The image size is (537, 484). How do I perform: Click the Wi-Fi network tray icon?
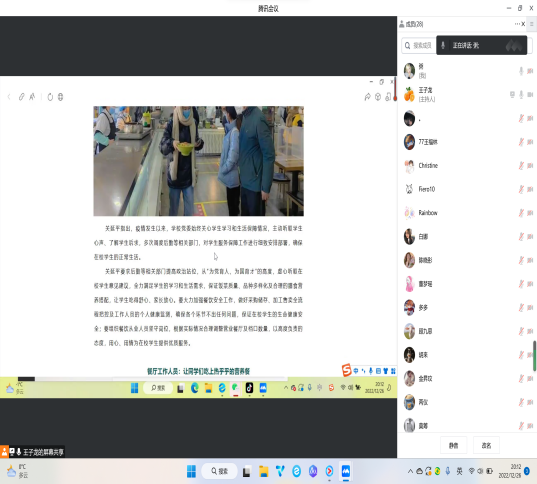(471, 471)
